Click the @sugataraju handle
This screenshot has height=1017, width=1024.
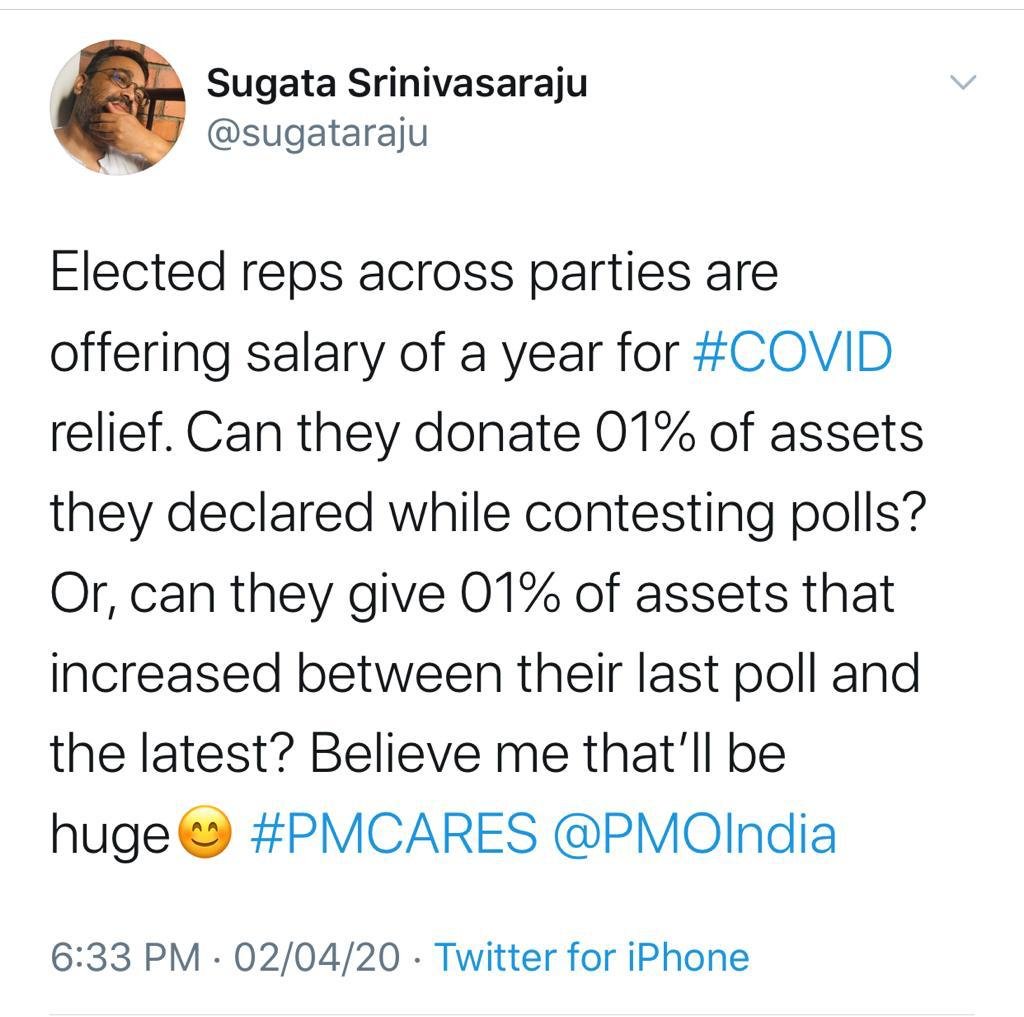coord(317,132)
